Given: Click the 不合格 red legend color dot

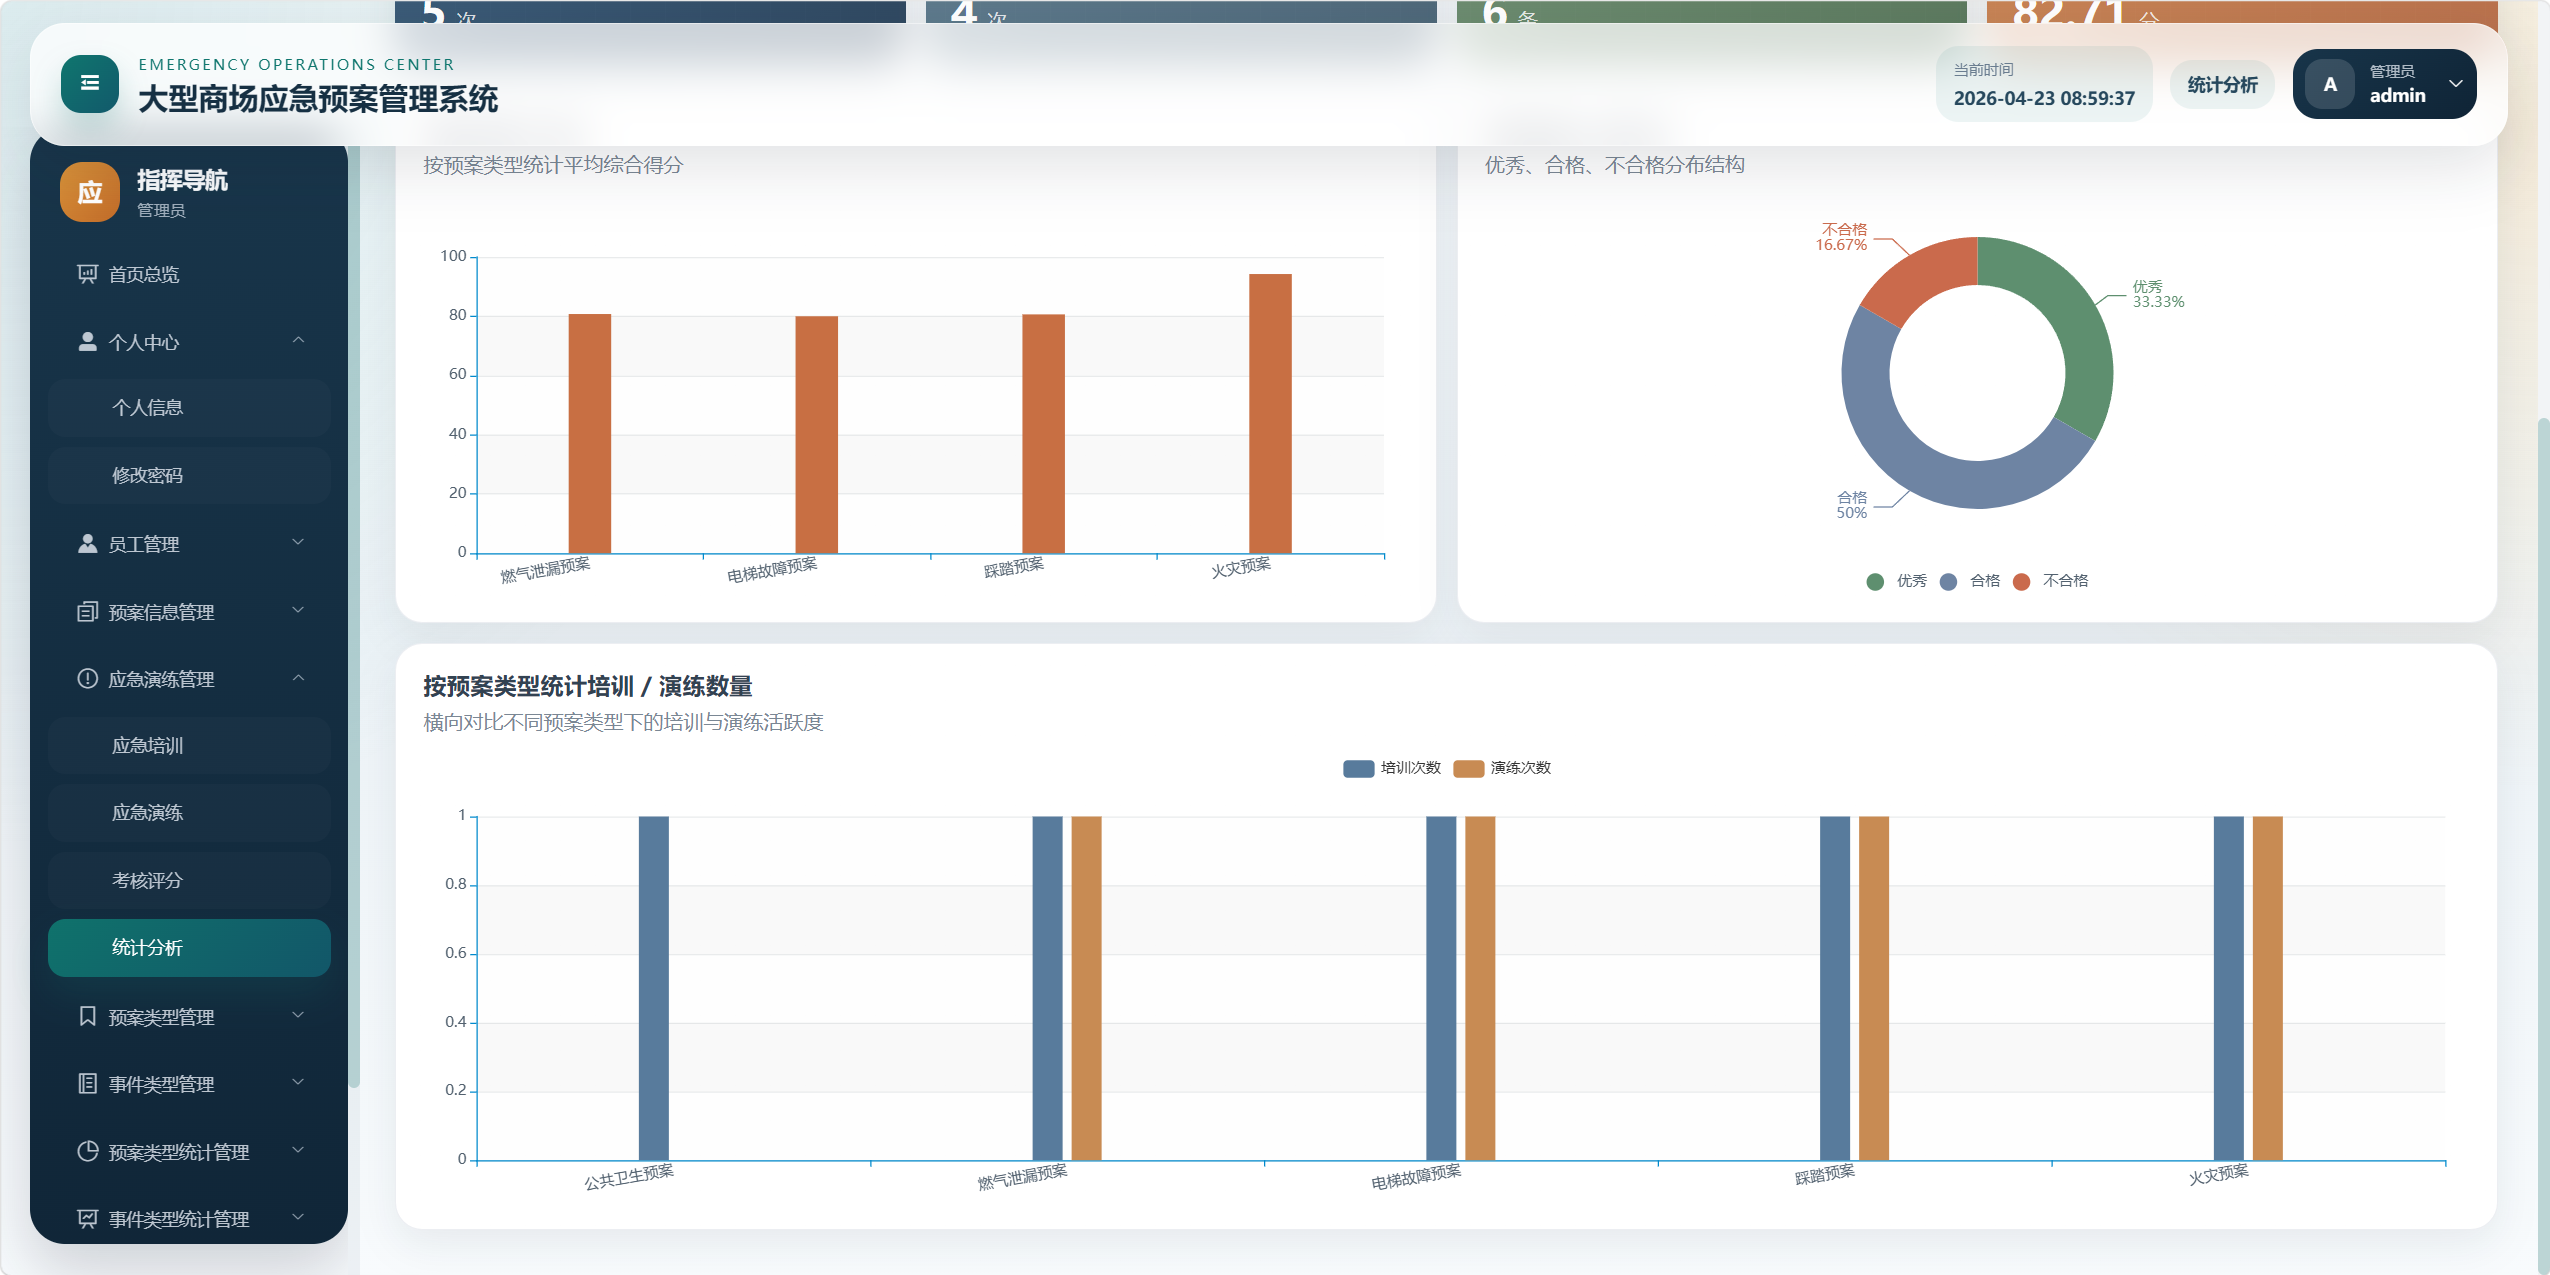Looking at the screenshot, I should [x=2021, y=582].
